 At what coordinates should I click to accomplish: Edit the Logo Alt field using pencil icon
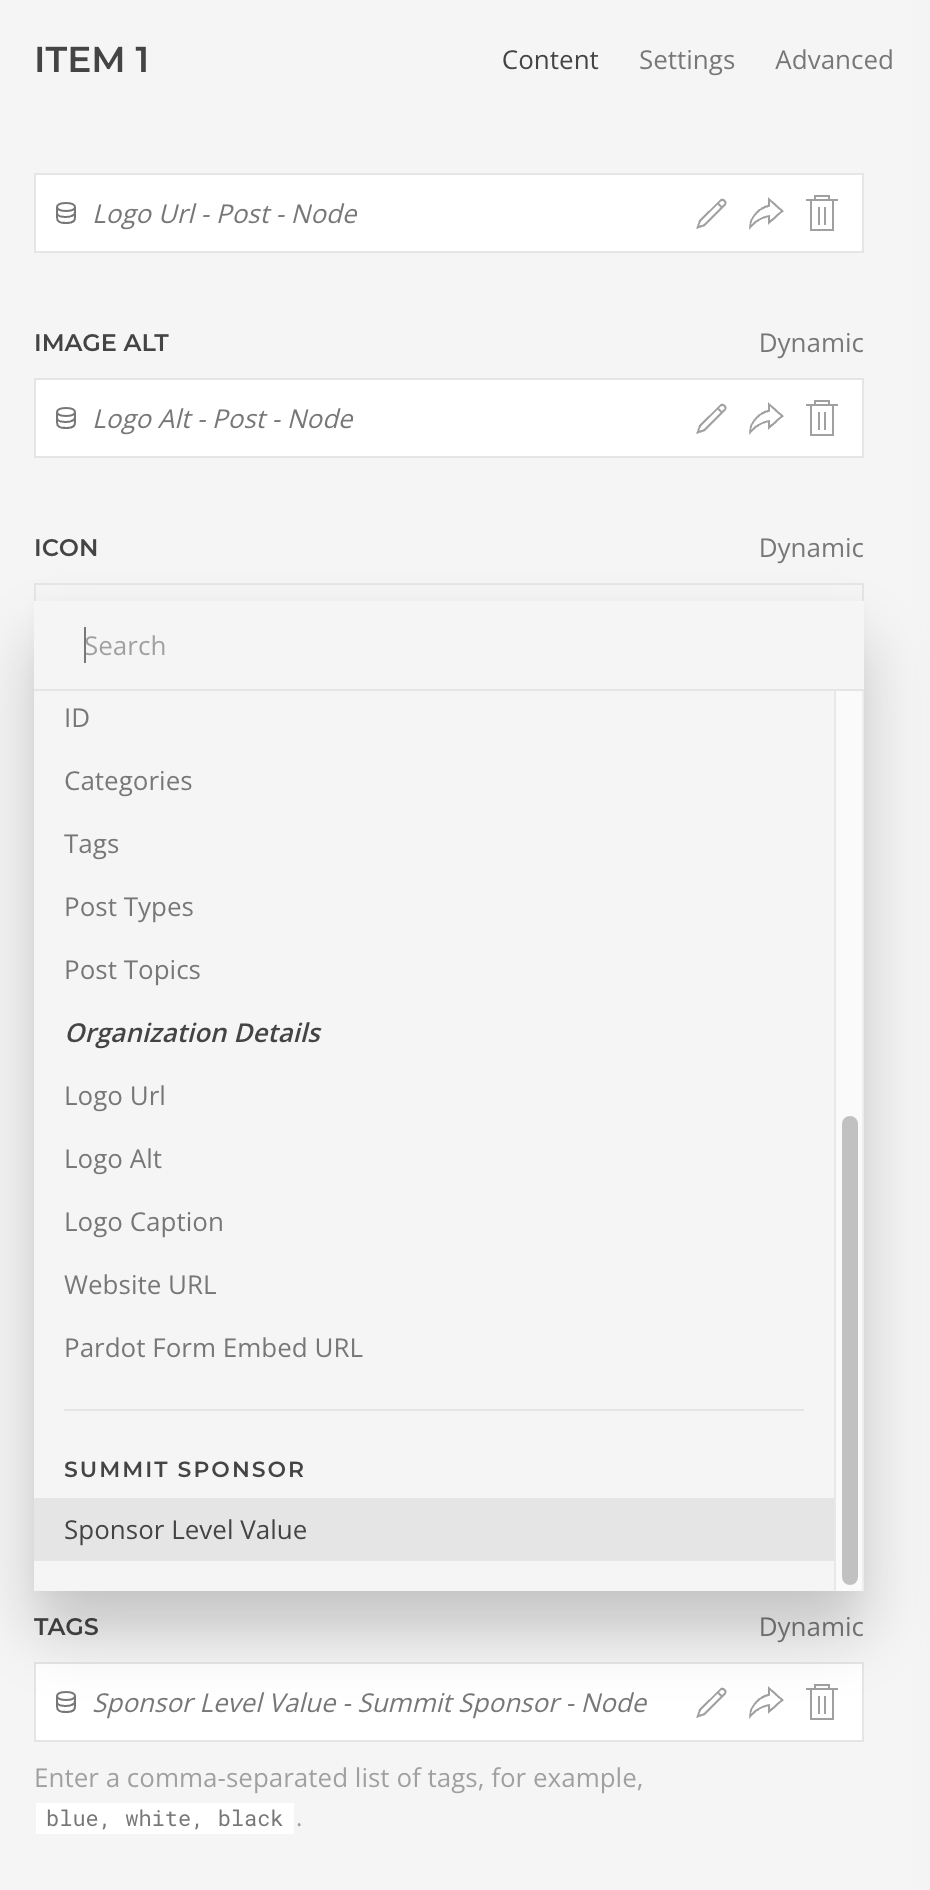tap(711, 419)
